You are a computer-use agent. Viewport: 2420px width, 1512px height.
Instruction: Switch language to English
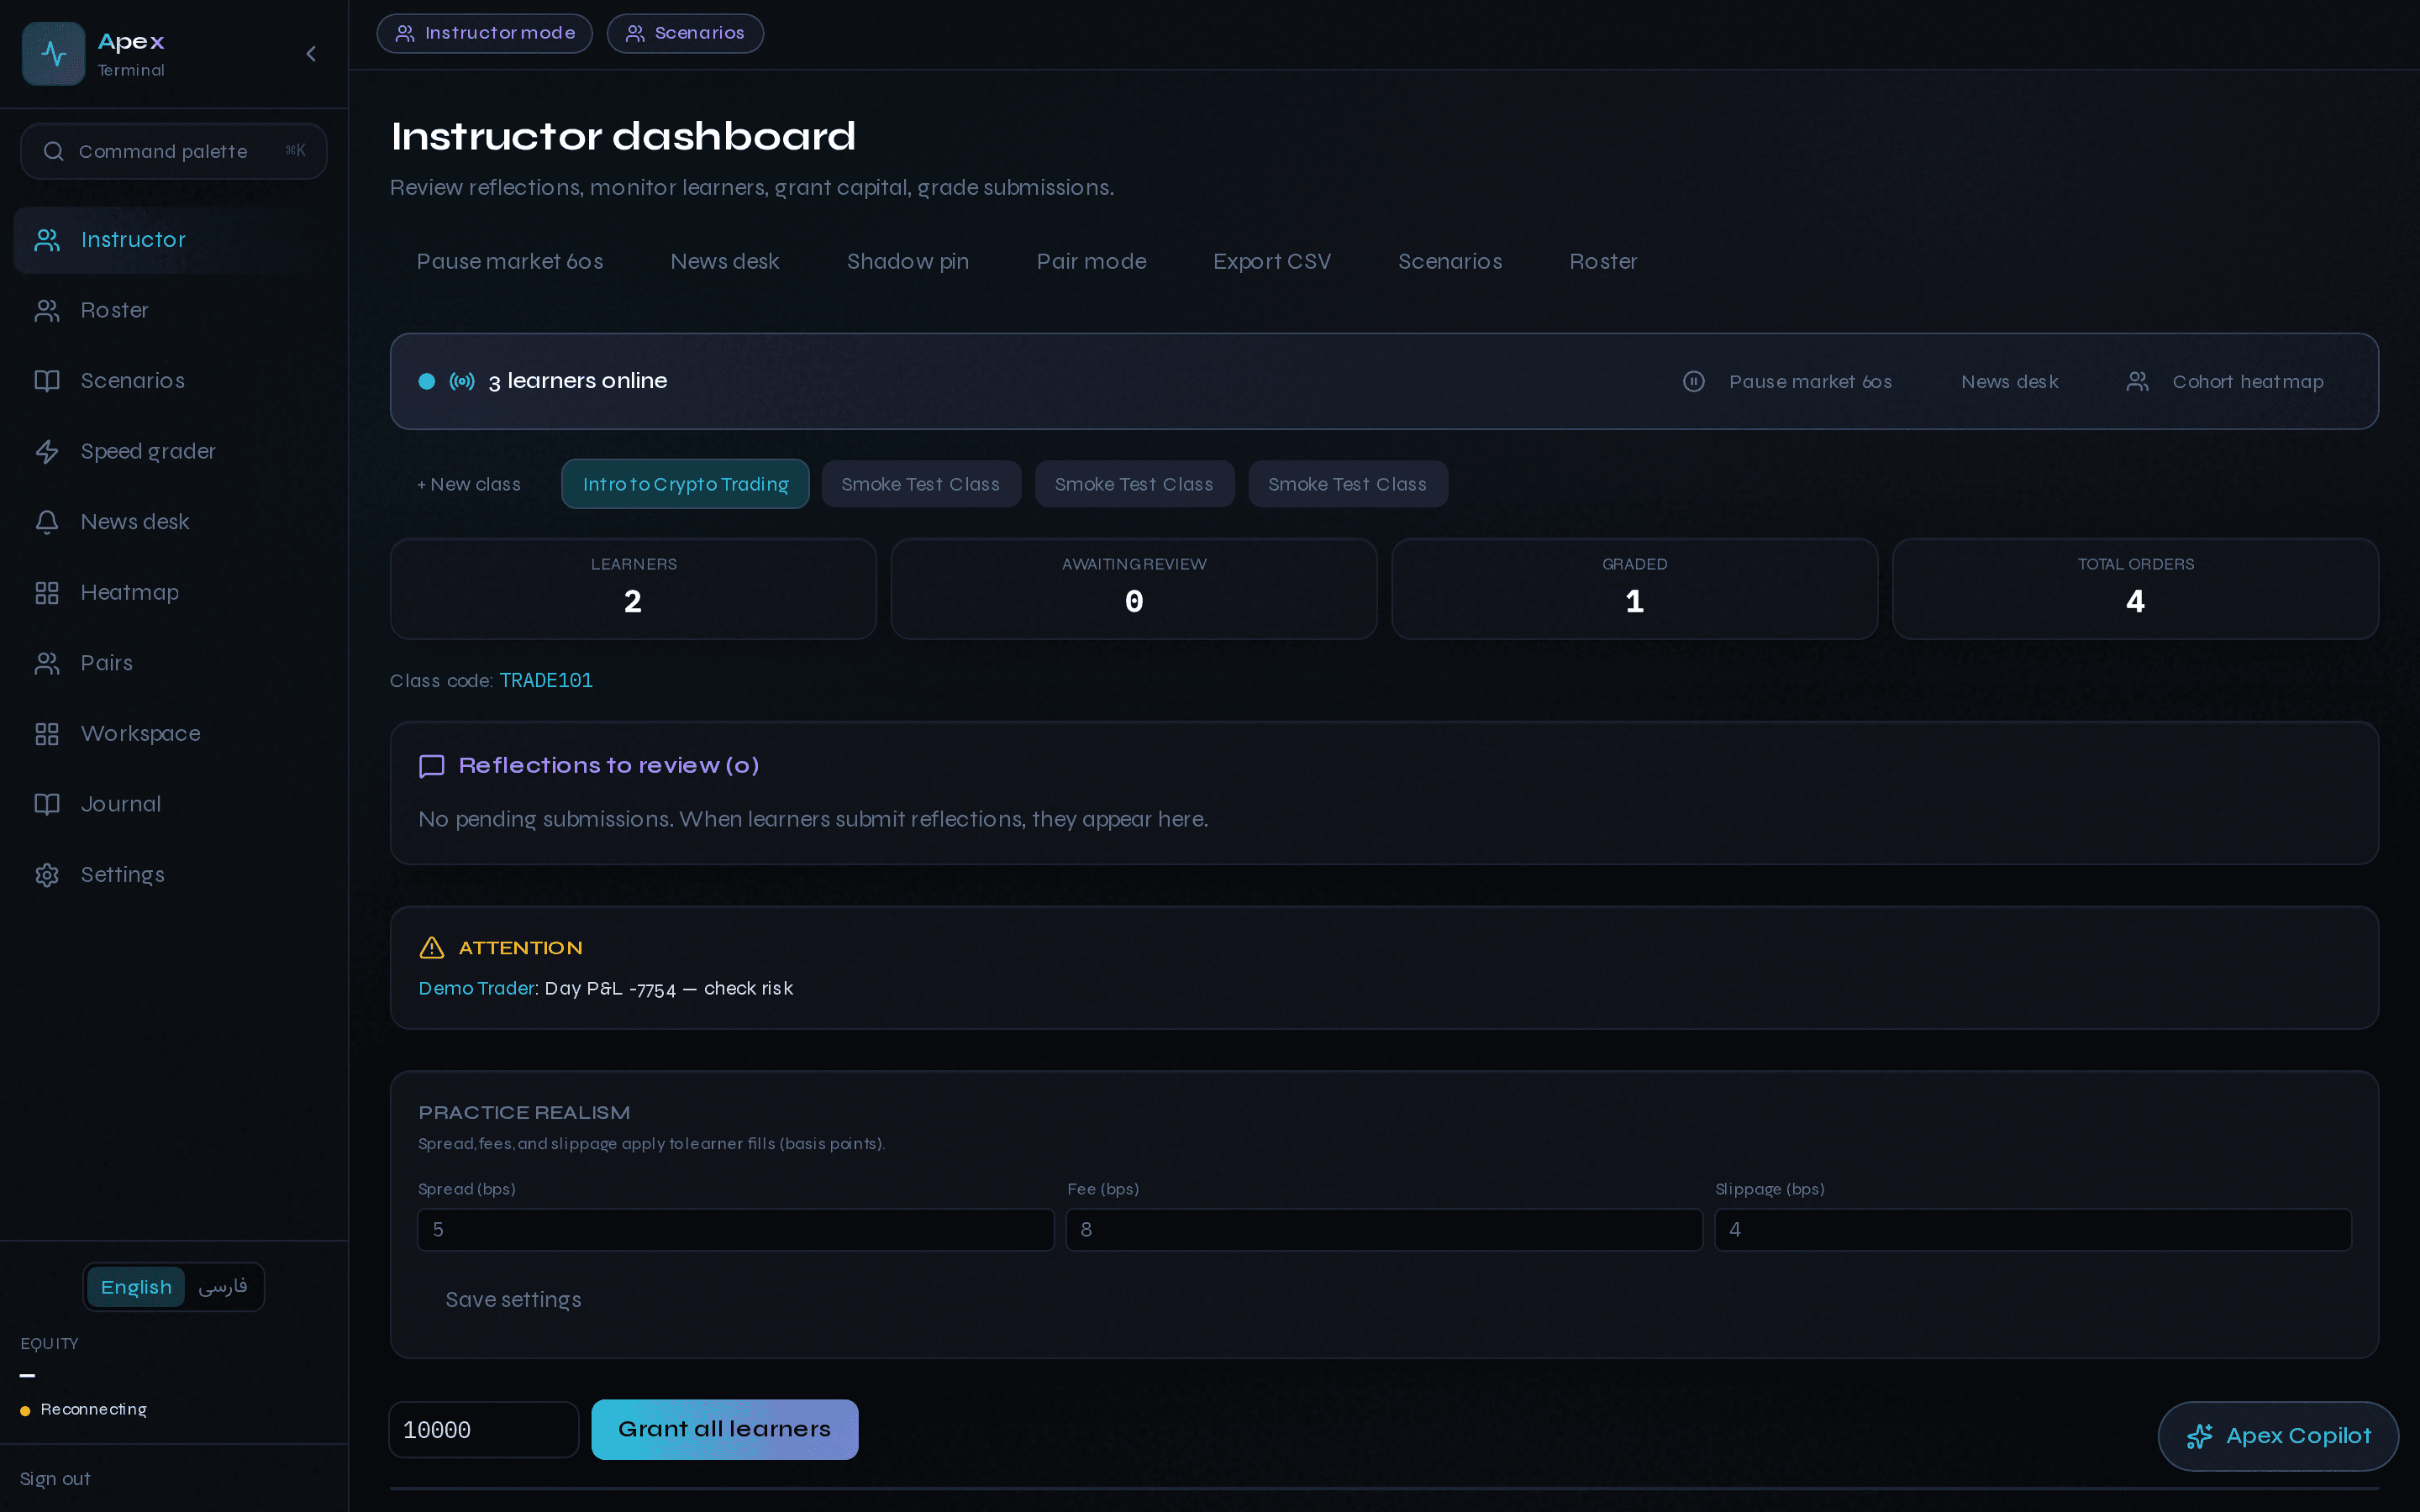click(136, 1287)
